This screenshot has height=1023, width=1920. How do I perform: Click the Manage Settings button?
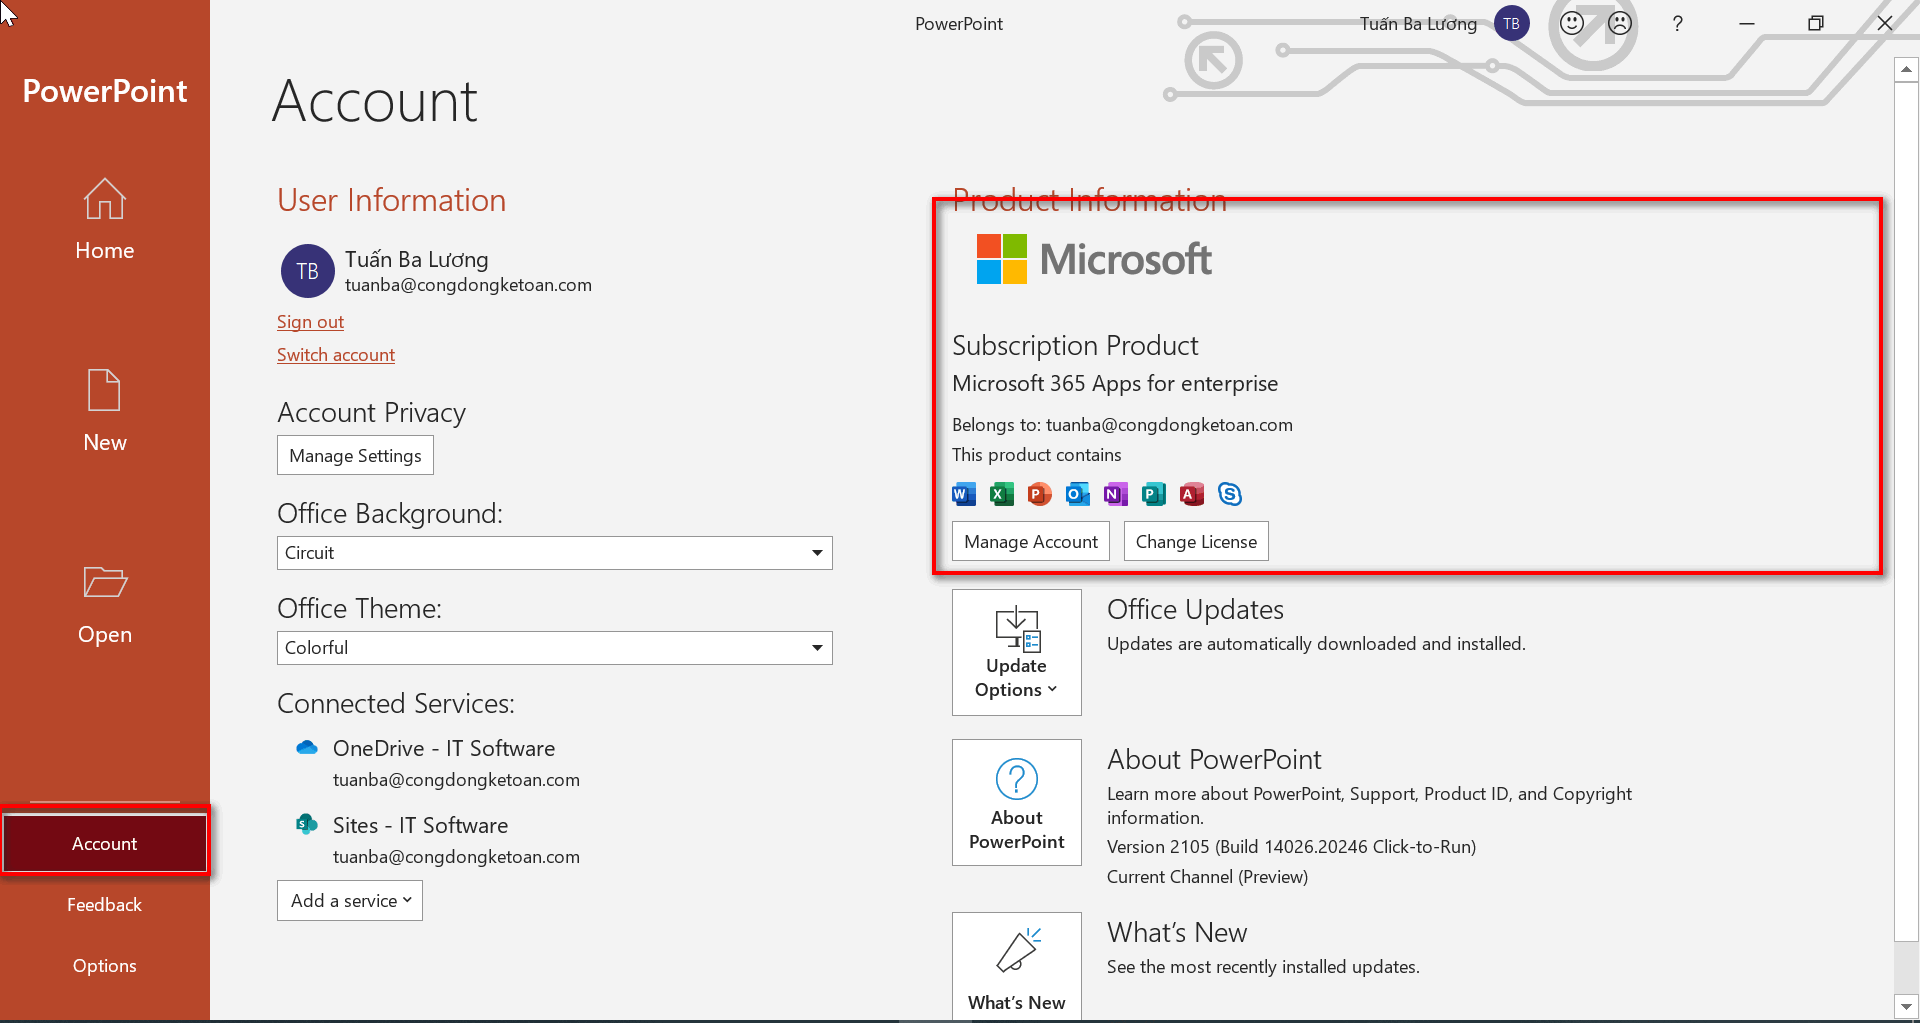pyautogui.click(x=355, y=455)
